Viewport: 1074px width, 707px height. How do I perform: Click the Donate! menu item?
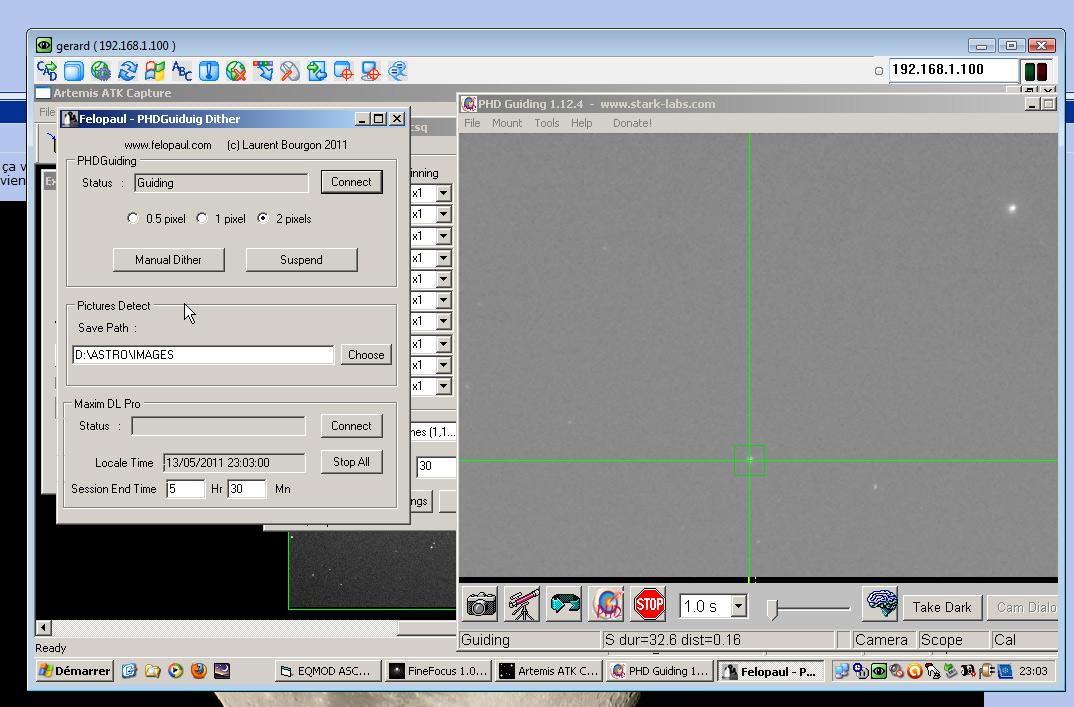[x=632, y=123]
